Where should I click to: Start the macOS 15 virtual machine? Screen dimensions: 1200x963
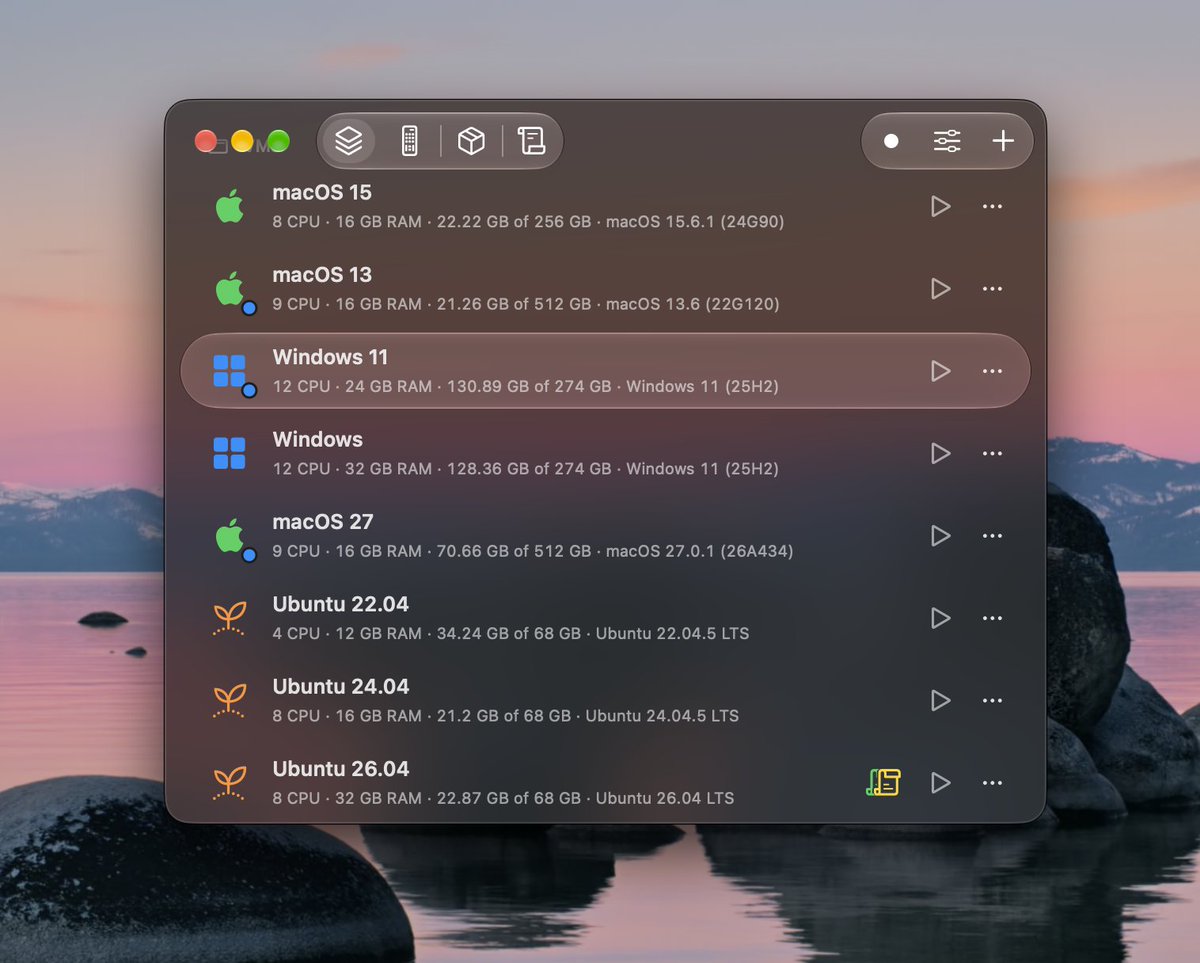[940, 206]
